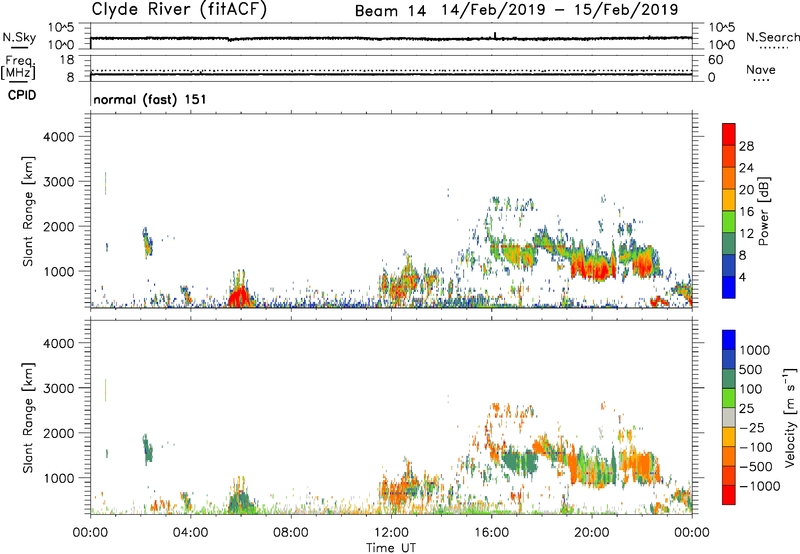Image resolution: width=800 pixels, height=554 pixels.
Task: Select the "normal (fast) 151" mode text
Action: tap(150, 99)
